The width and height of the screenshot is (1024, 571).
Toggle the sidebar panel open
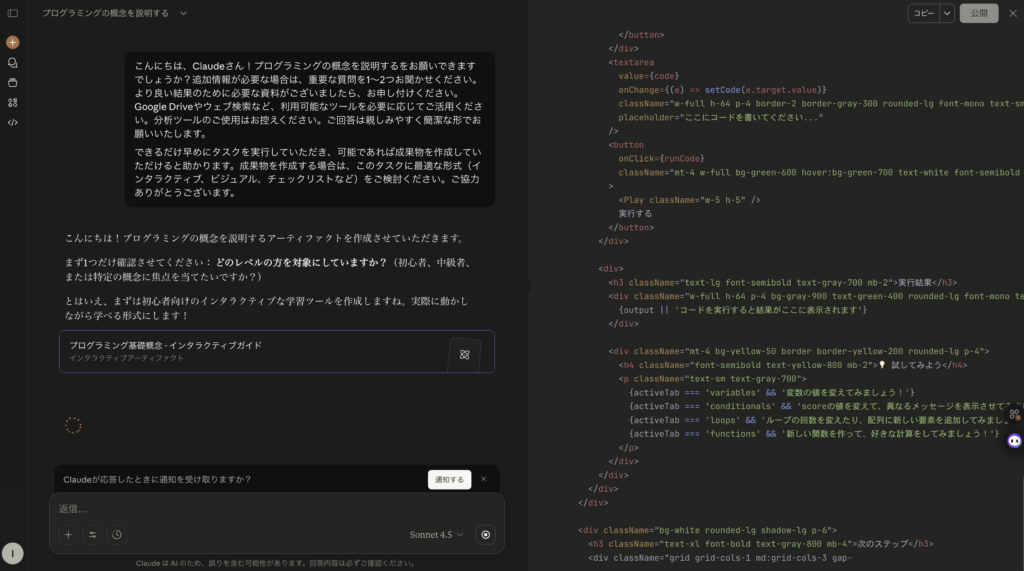tap(13, 13)
